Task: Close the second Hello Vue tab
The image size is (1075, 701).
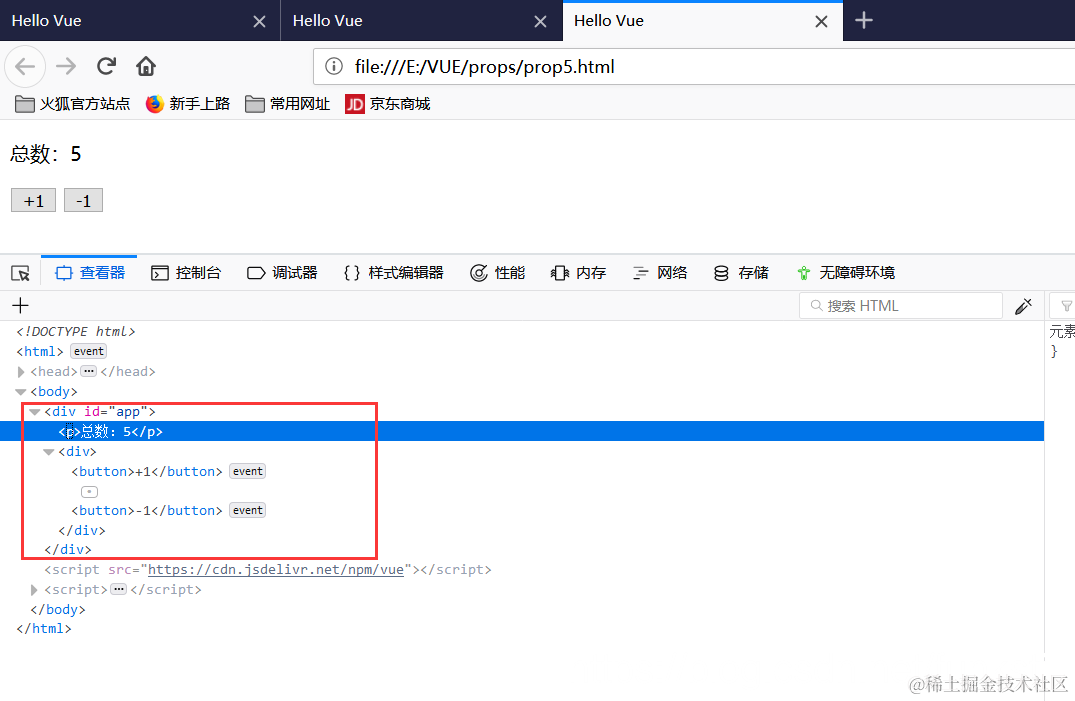Action: point(540,21)
